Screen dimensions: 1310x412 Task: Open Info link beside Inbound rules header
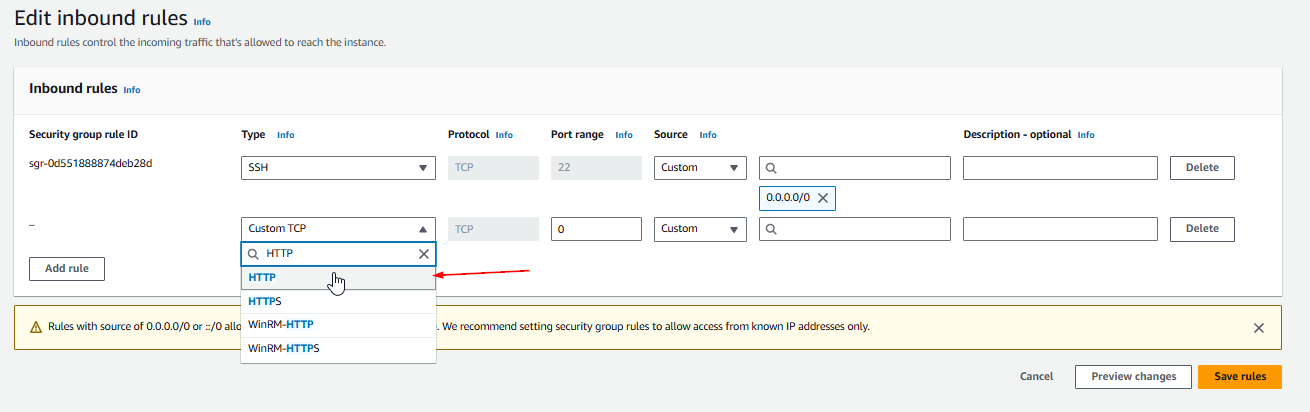131,89
